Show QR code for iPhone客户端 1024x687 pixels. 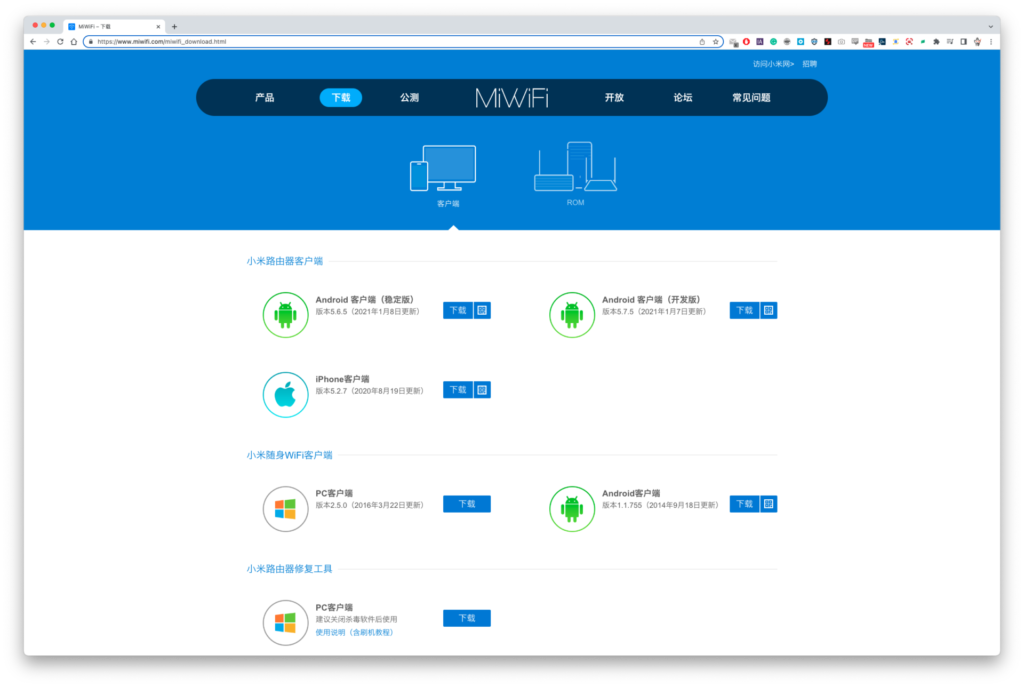(x=482, y=390)
